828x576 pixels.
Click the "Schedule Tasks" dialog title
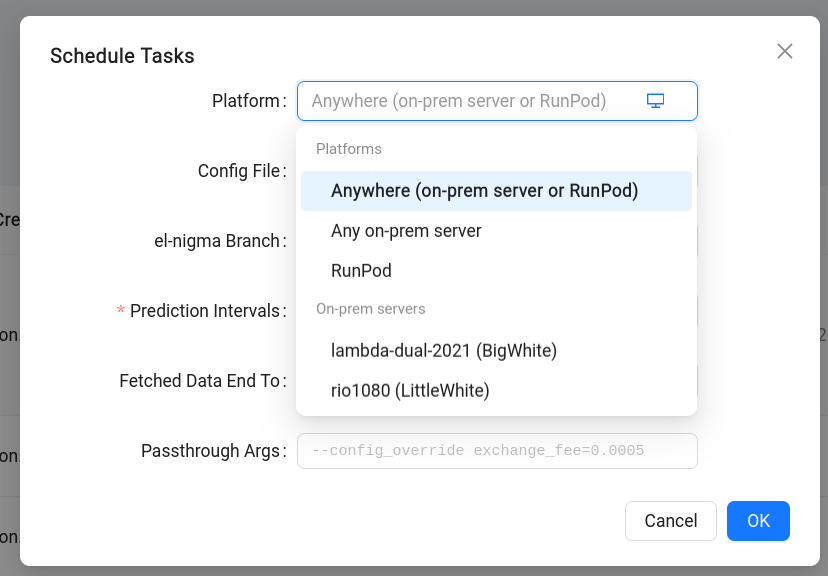(122, 56)
